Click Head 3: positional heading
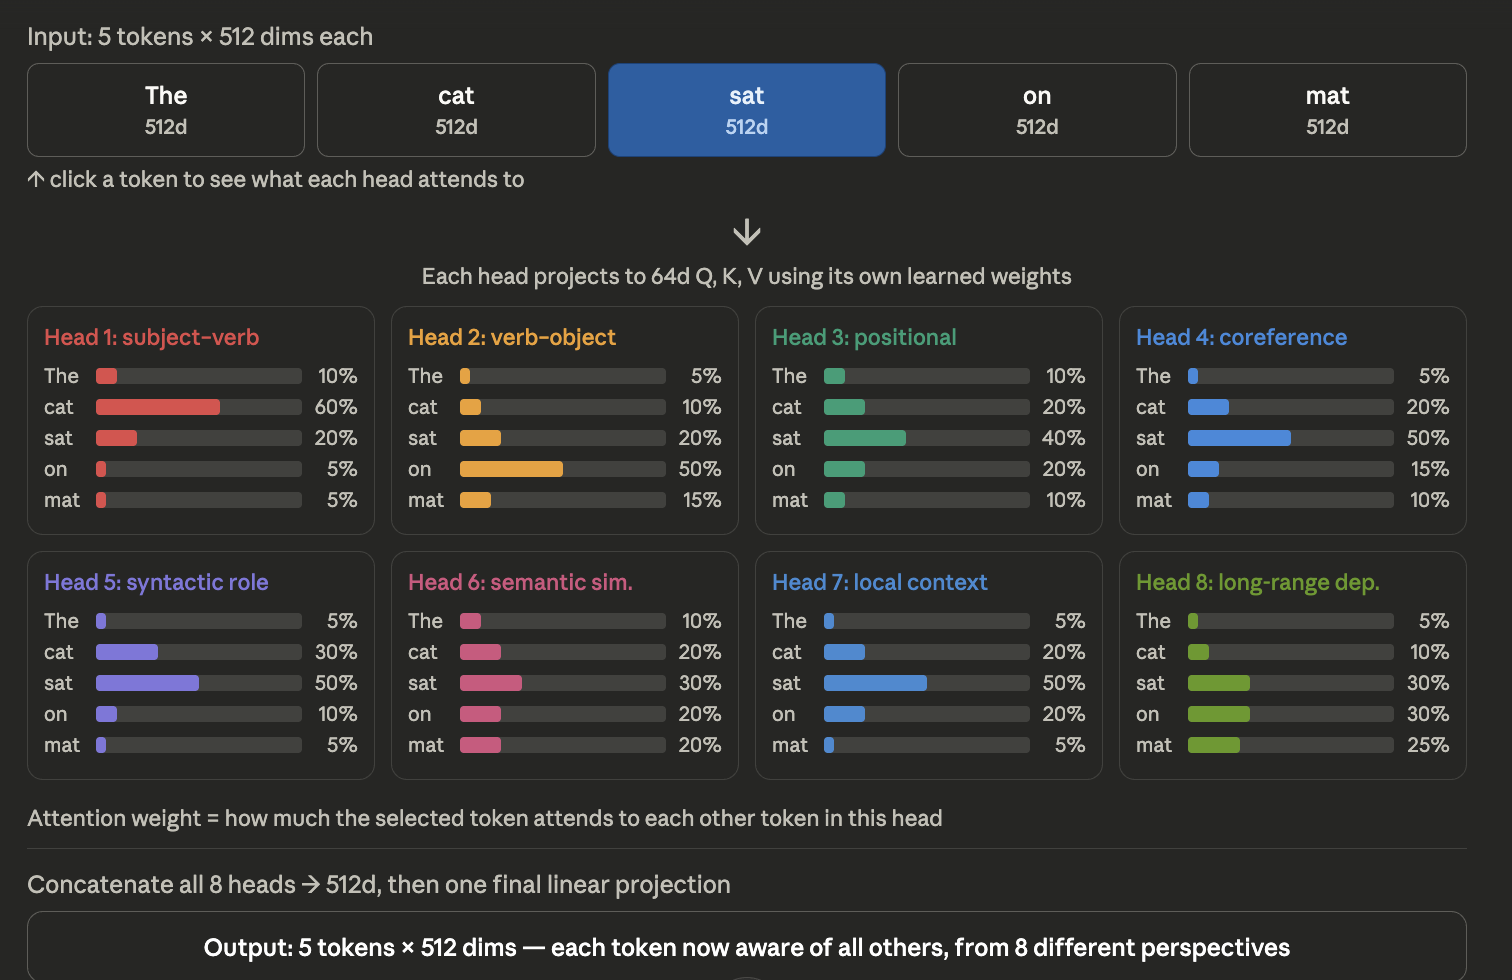1512x980 pixels. pos(864,338)
